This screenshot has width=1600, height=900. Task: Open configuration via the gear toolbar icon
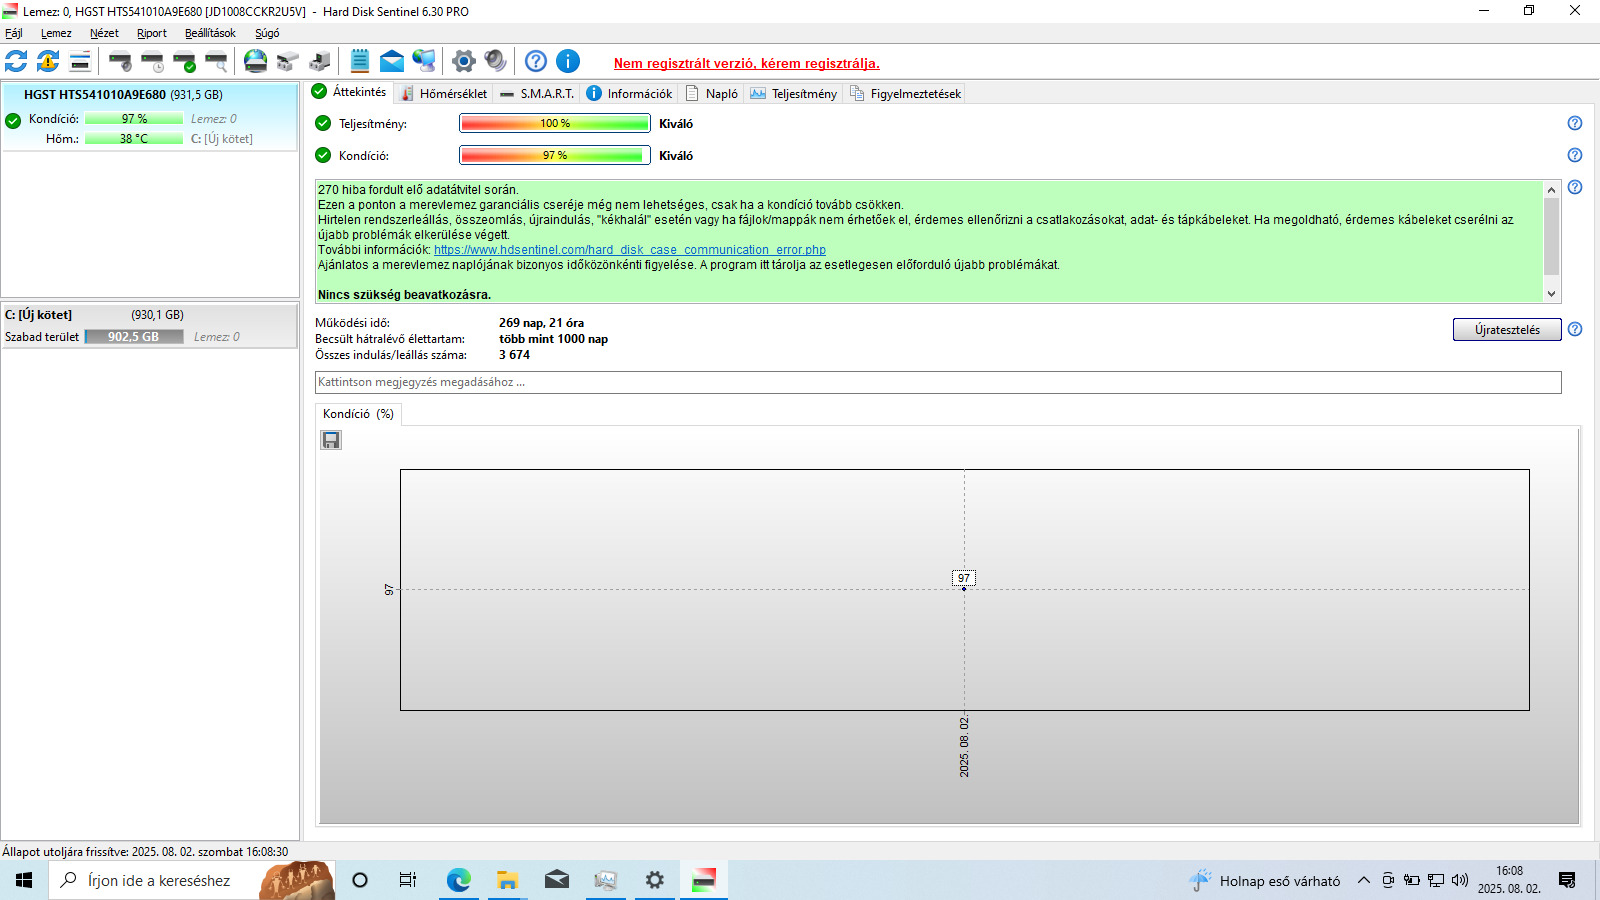[x=463, y=61]
